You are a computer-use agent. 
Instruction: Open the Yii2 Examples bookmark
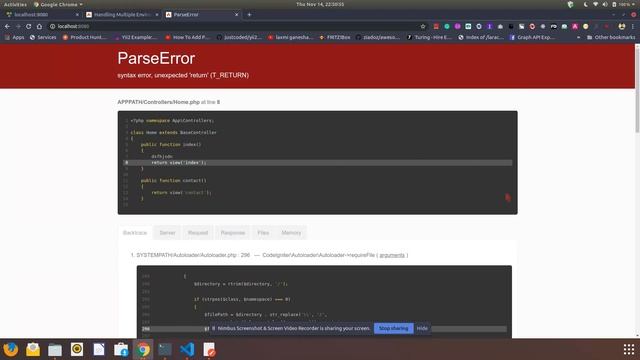point(136,37)
